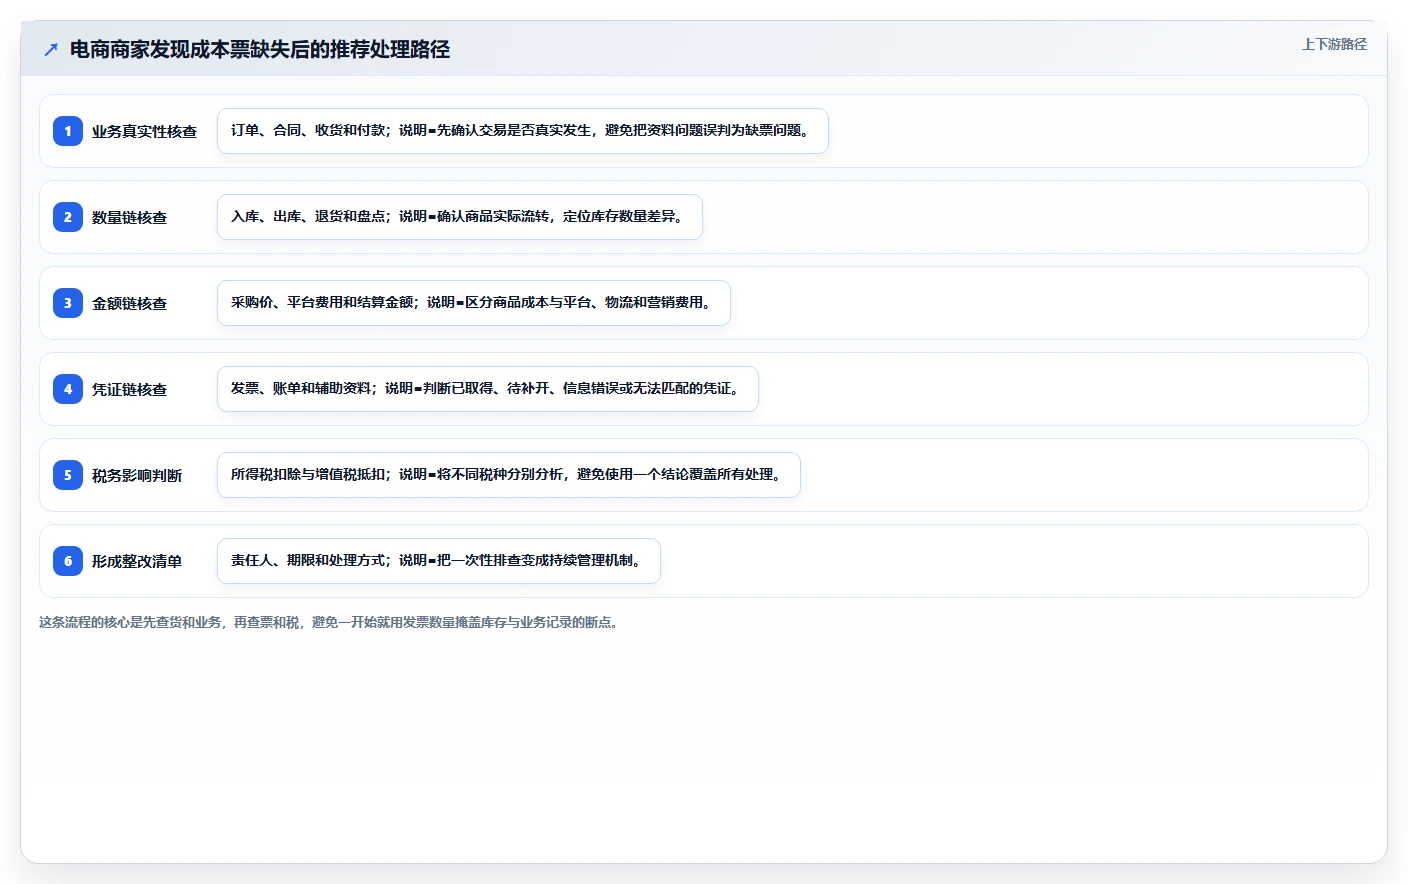Click step number 2 badge

(68, 217)
